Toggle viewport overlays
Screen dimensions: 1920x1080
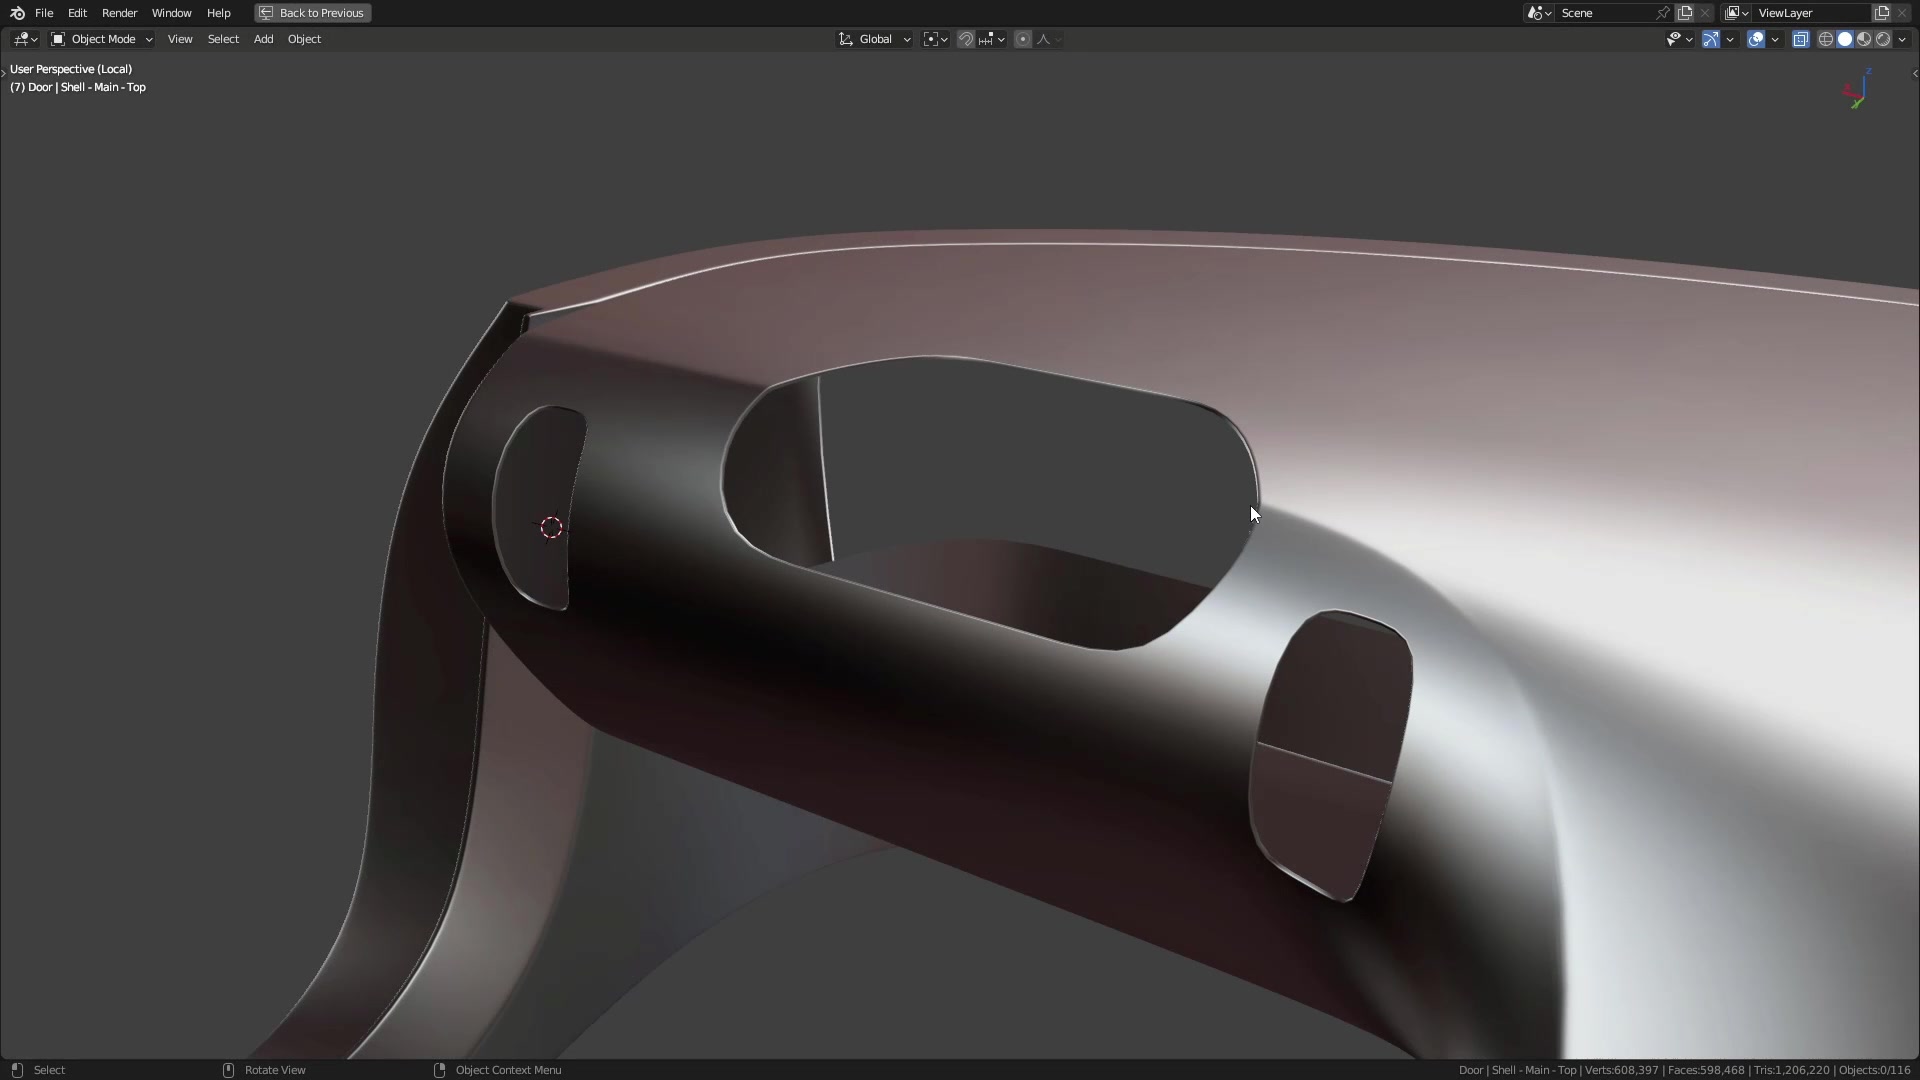(x=1756, y=39)
